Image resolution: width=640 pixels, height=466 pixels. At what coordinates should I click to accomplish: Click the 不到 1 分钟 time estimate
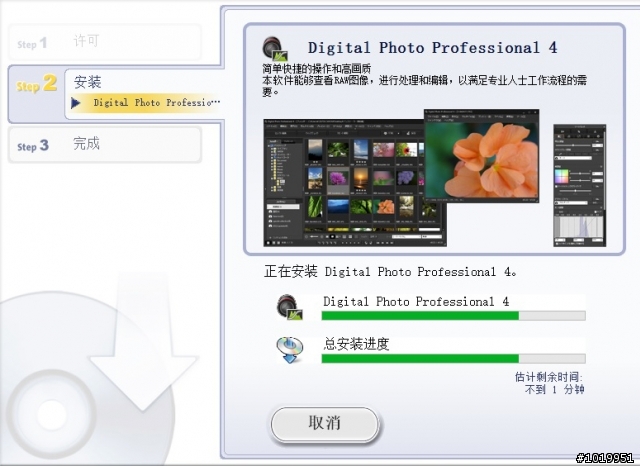[554, 389]
